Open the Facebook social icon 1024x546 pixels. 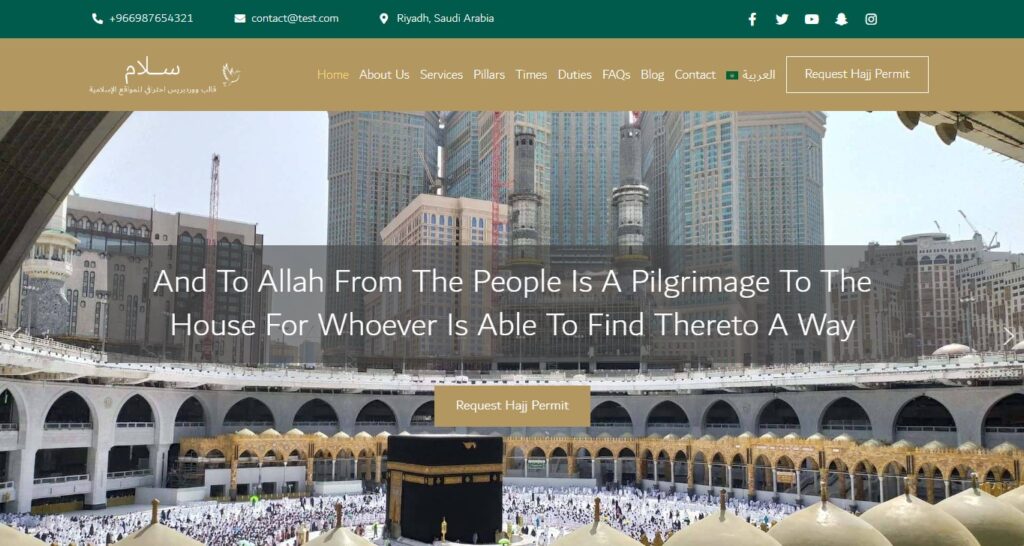pyautogui.click(x=752, y=19)
